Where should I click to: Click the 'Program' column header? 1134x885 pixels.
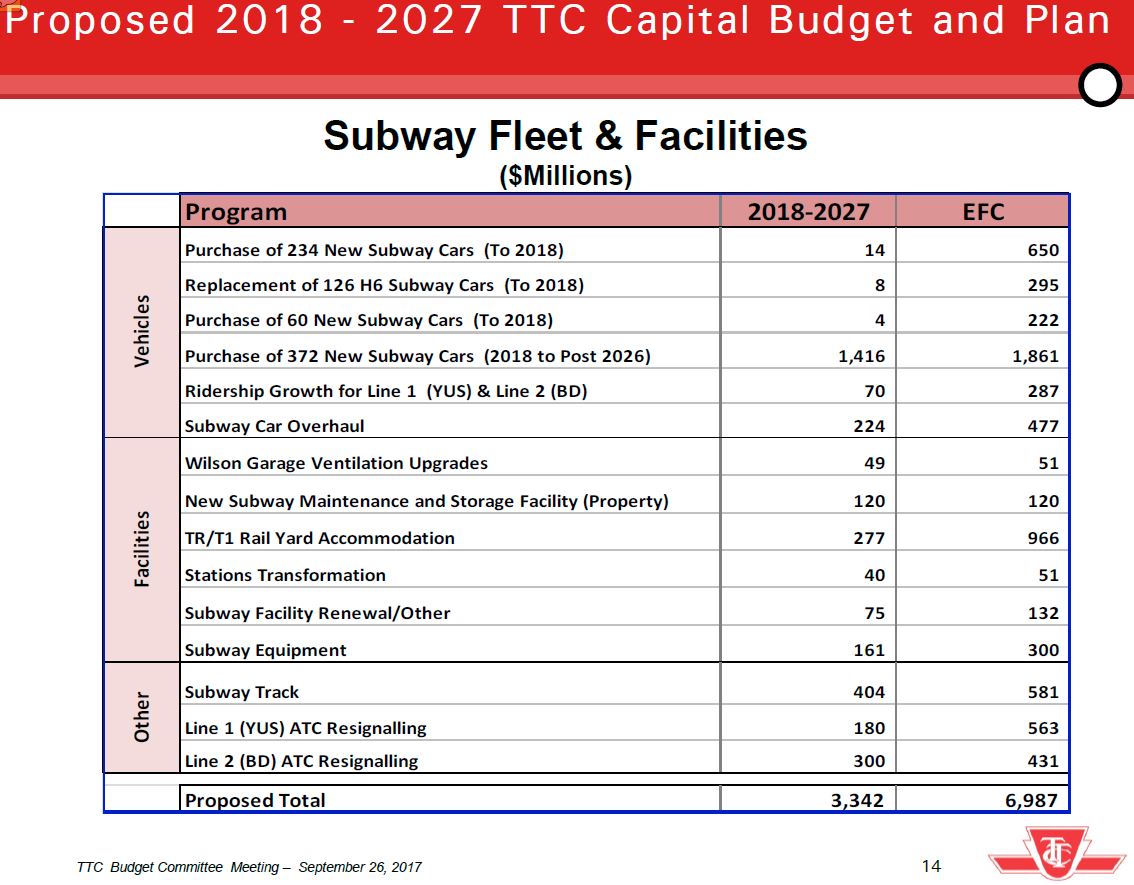pyautogui.click(x=236, y=212)
